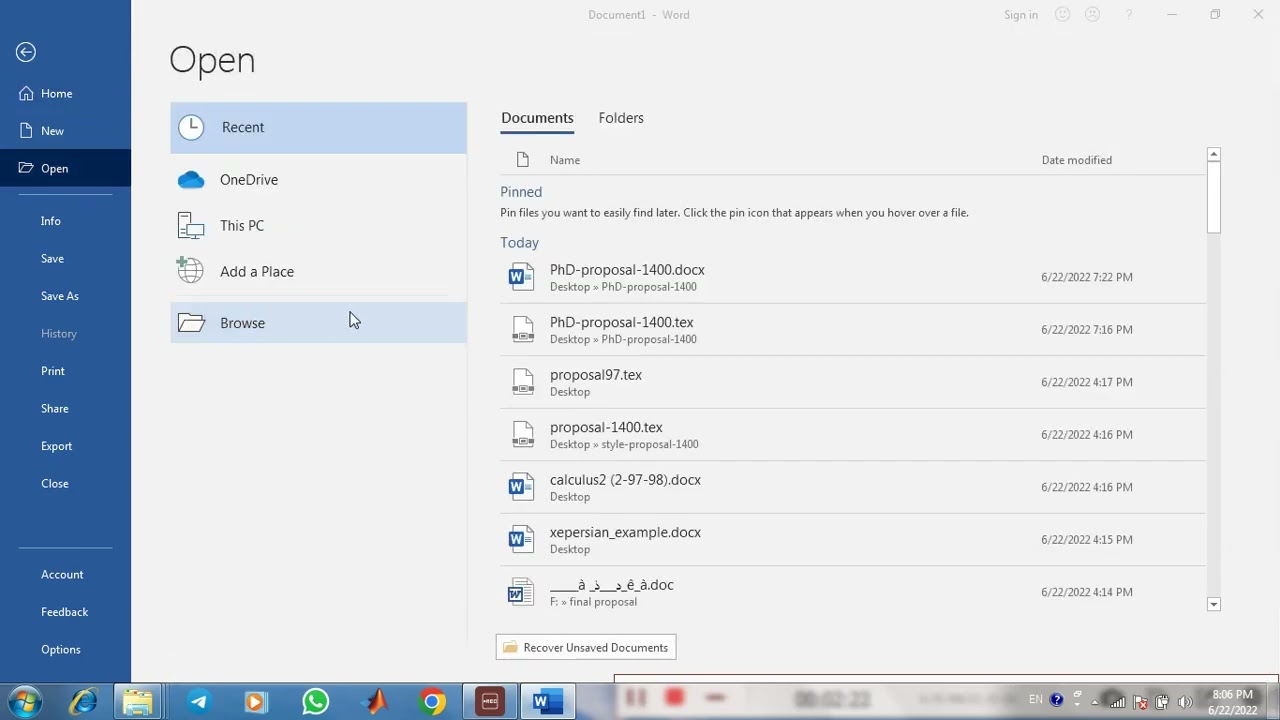Open Telegram from taskbar
1280x720 pixels.
point(198,702)
